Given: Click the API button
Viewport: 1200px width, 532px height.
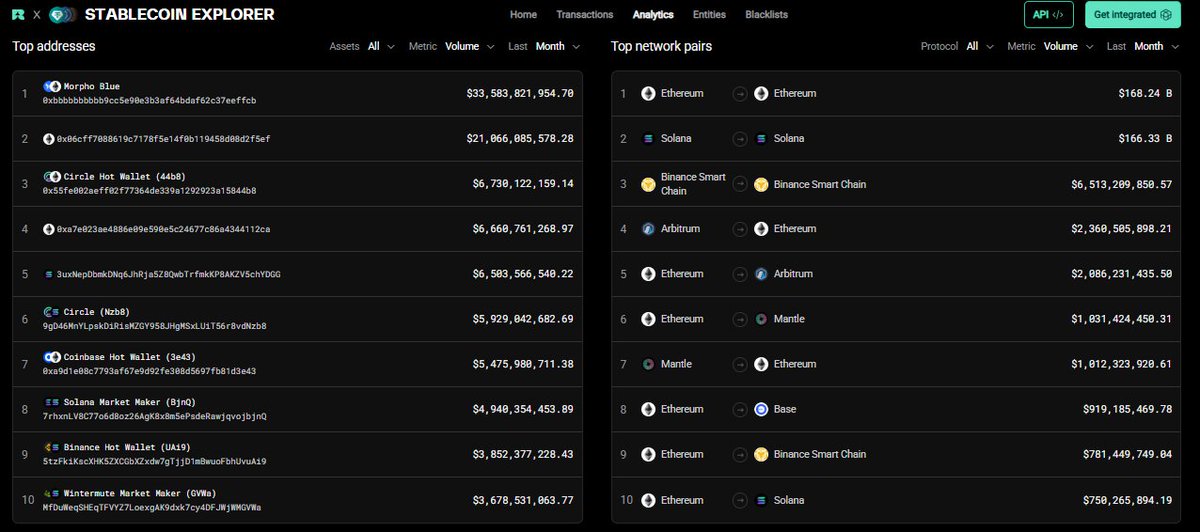Looking at the screenshot, I should pos(1049,15).
